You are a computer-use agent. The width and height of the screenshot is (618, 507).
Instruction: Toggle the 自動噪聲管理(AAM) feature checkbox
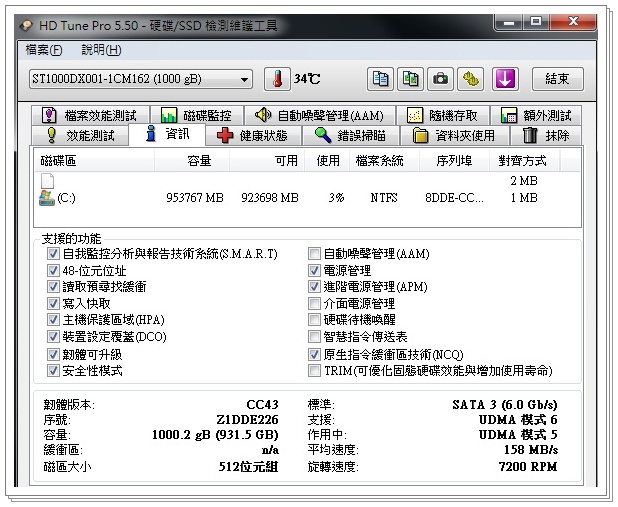314,254
